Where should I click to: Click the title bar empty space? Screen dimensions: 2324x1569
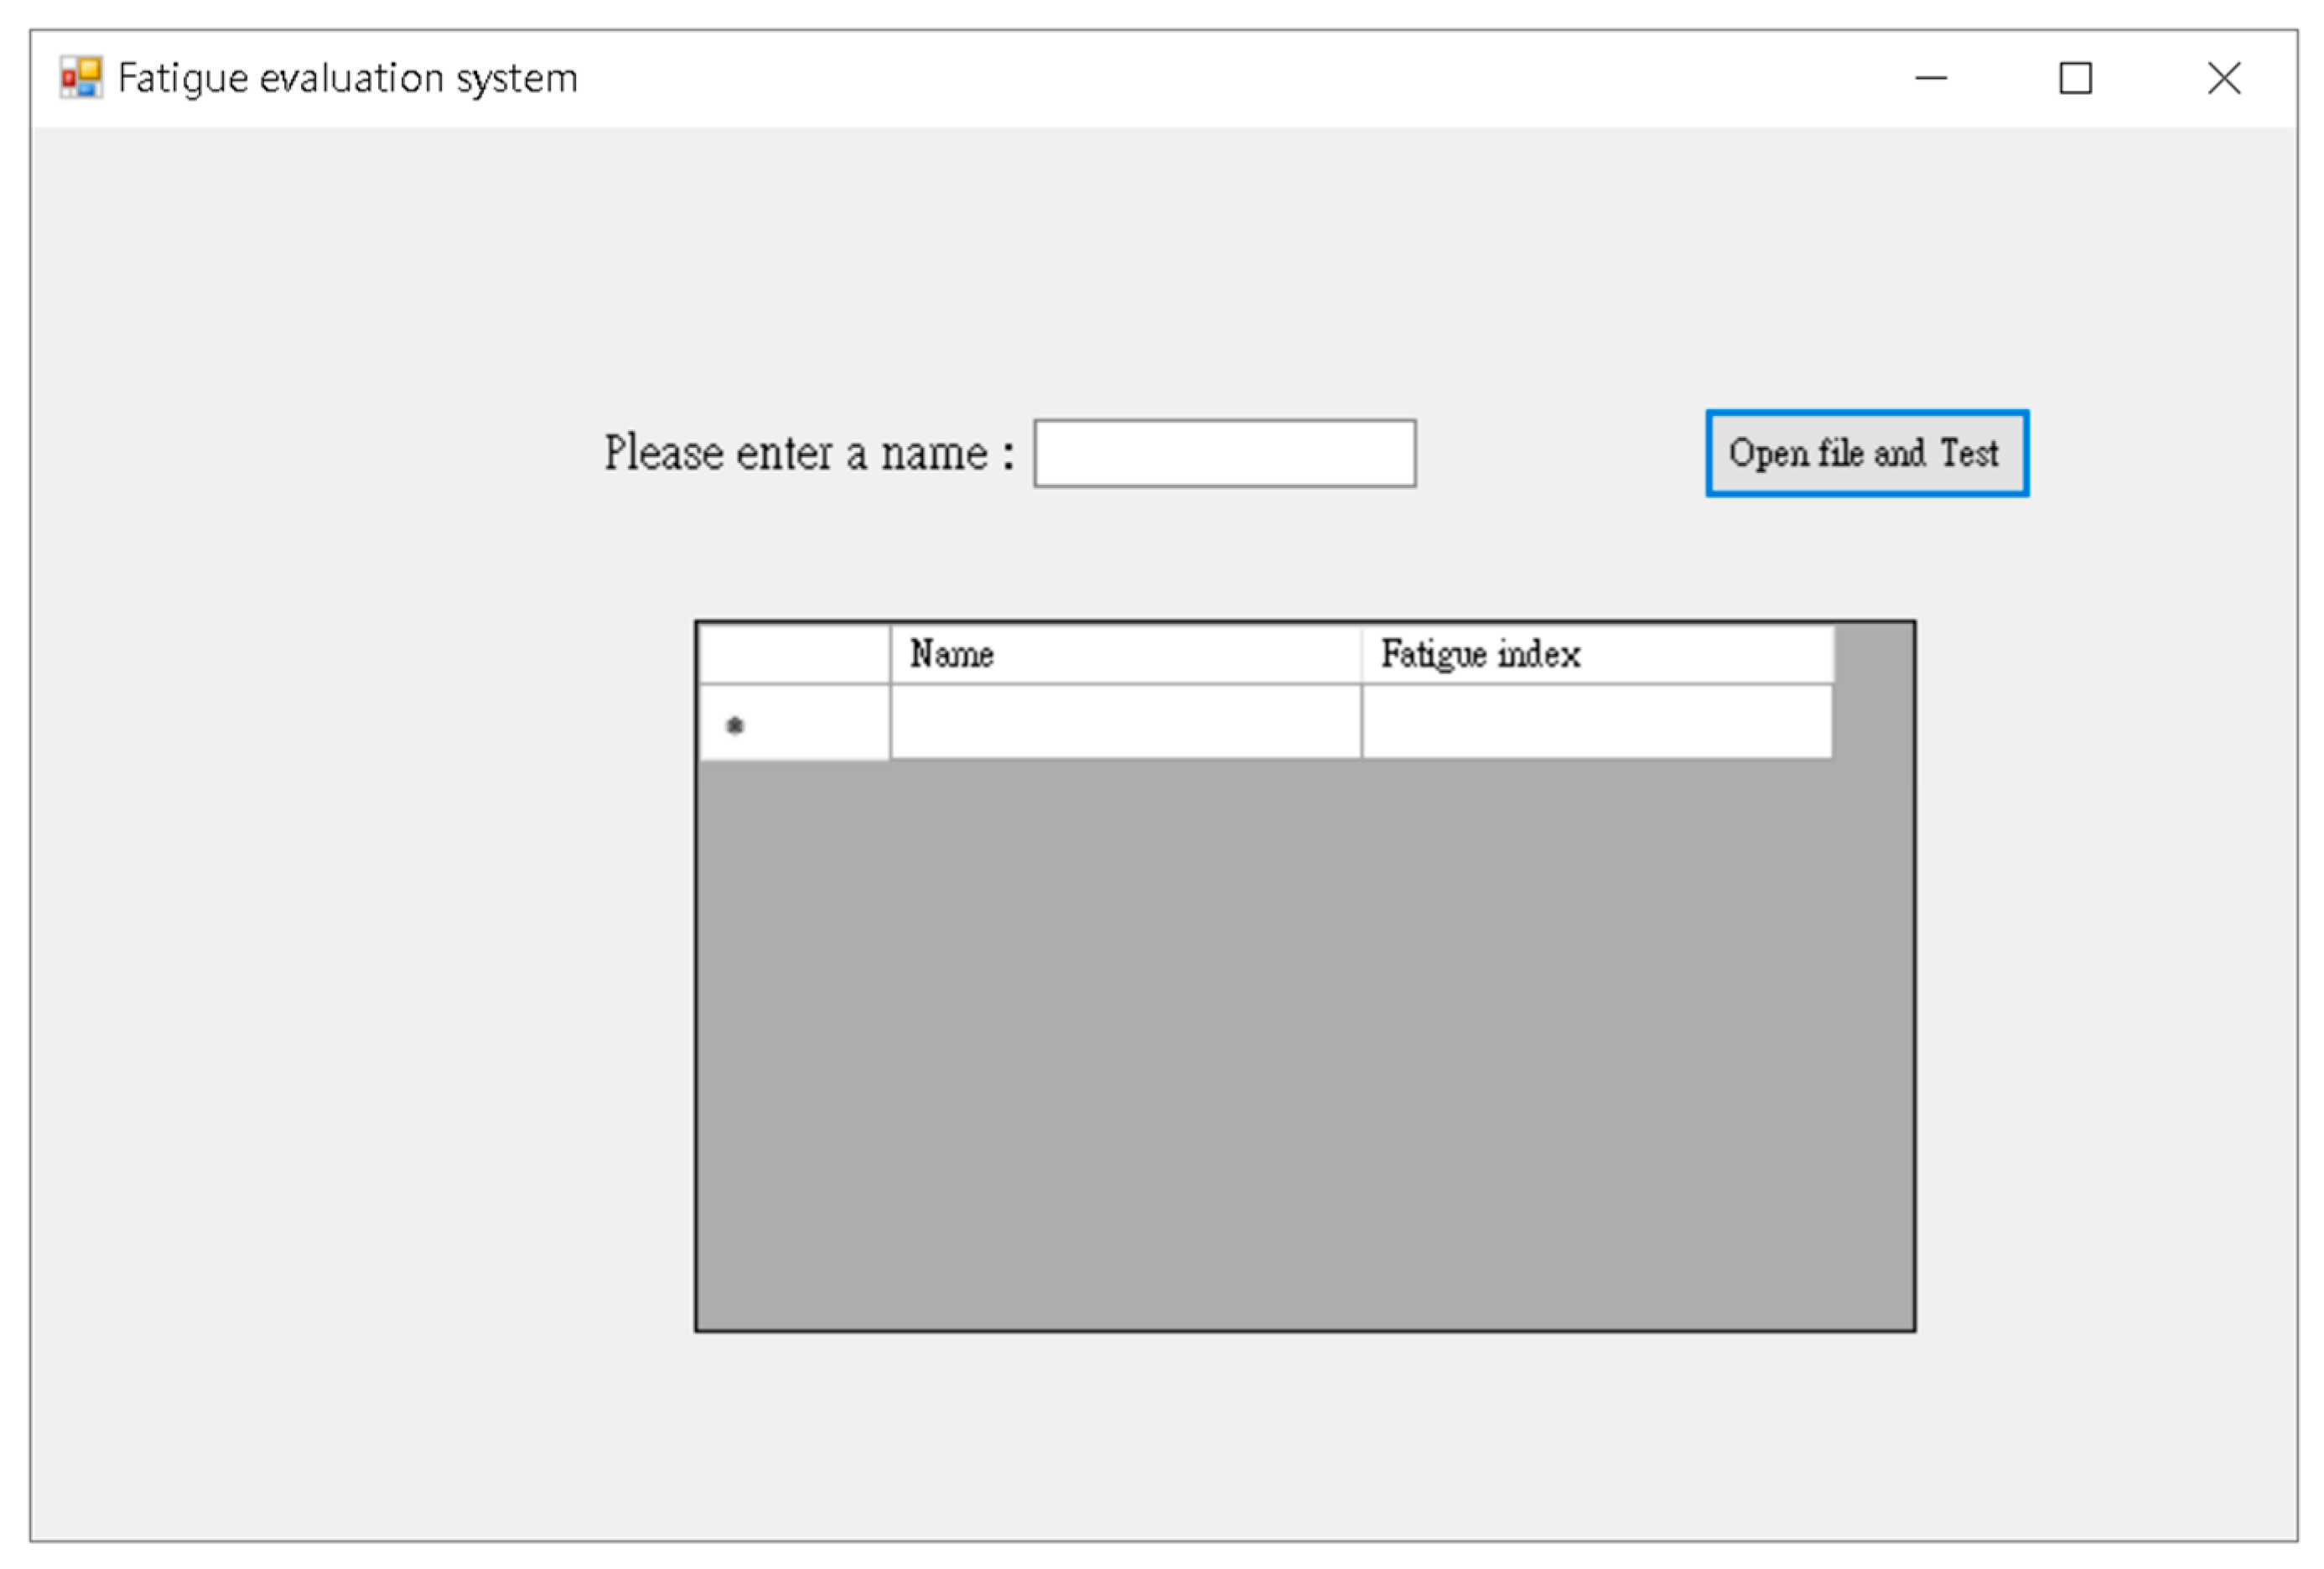coord(1200,78)
